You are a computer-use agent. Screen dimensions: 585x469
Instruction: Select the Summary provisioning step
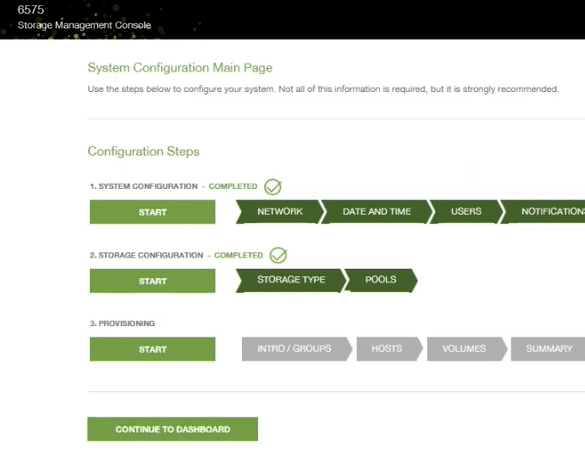click(548, 349)
